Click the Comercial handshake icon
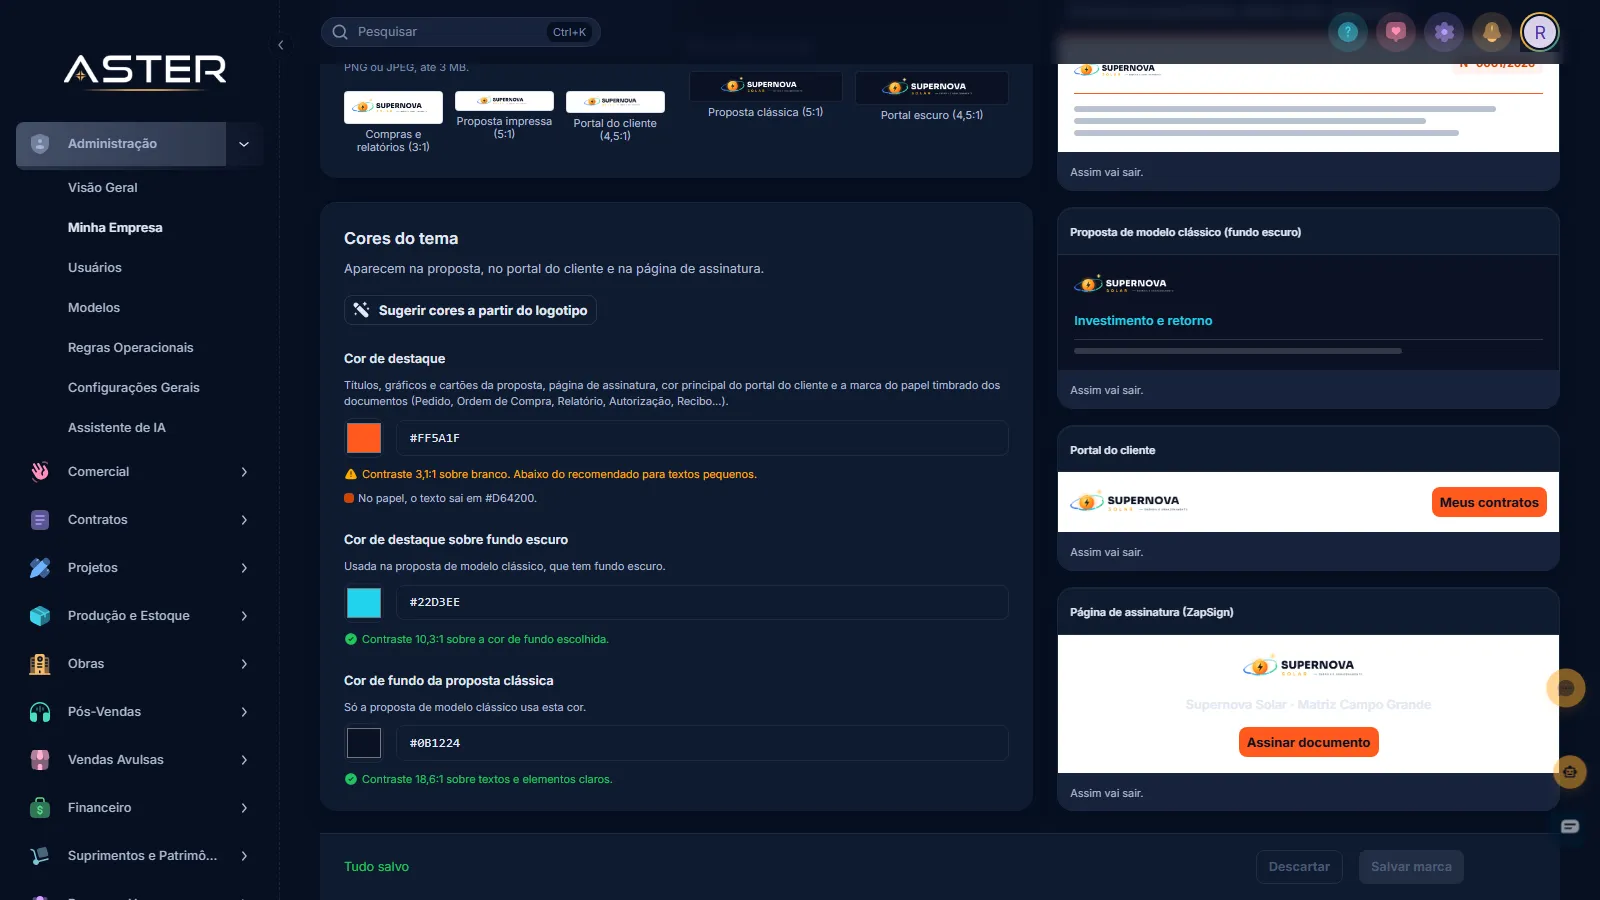Image resolution: width=1600 pixels, height=900 pixels. (40, 472)
